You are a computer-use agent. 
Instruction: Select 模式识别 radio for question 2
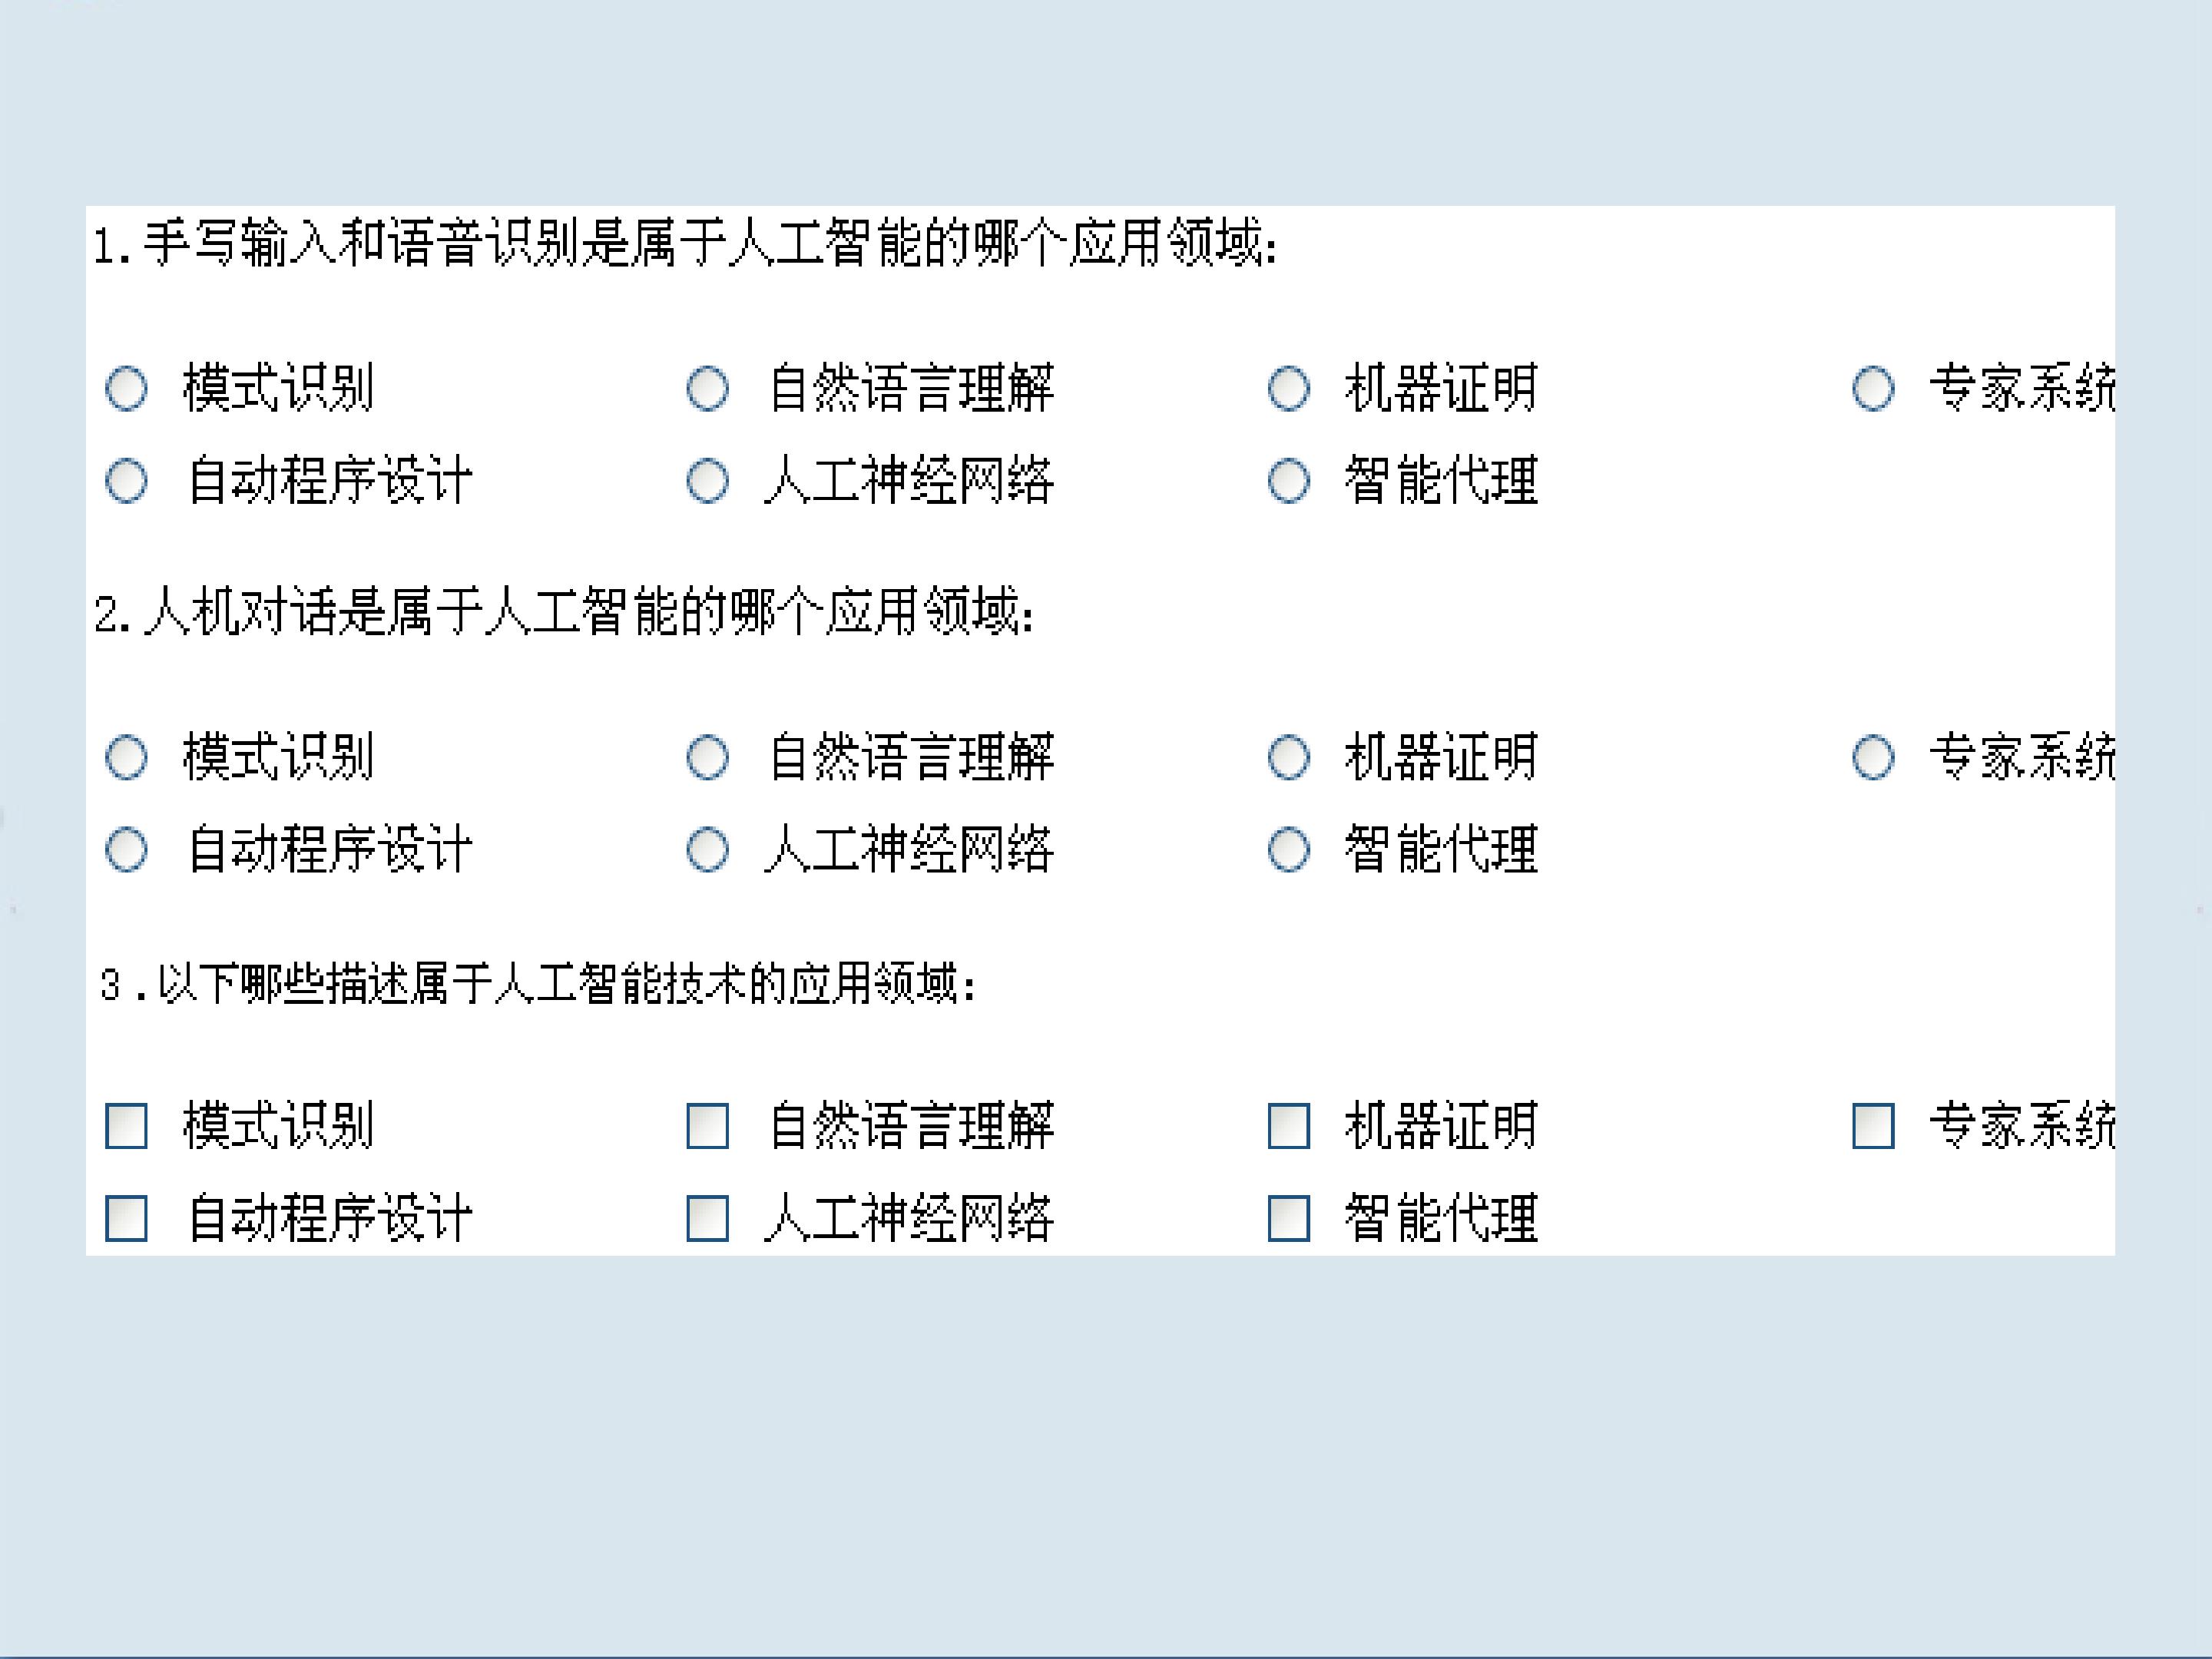[126, 757]
